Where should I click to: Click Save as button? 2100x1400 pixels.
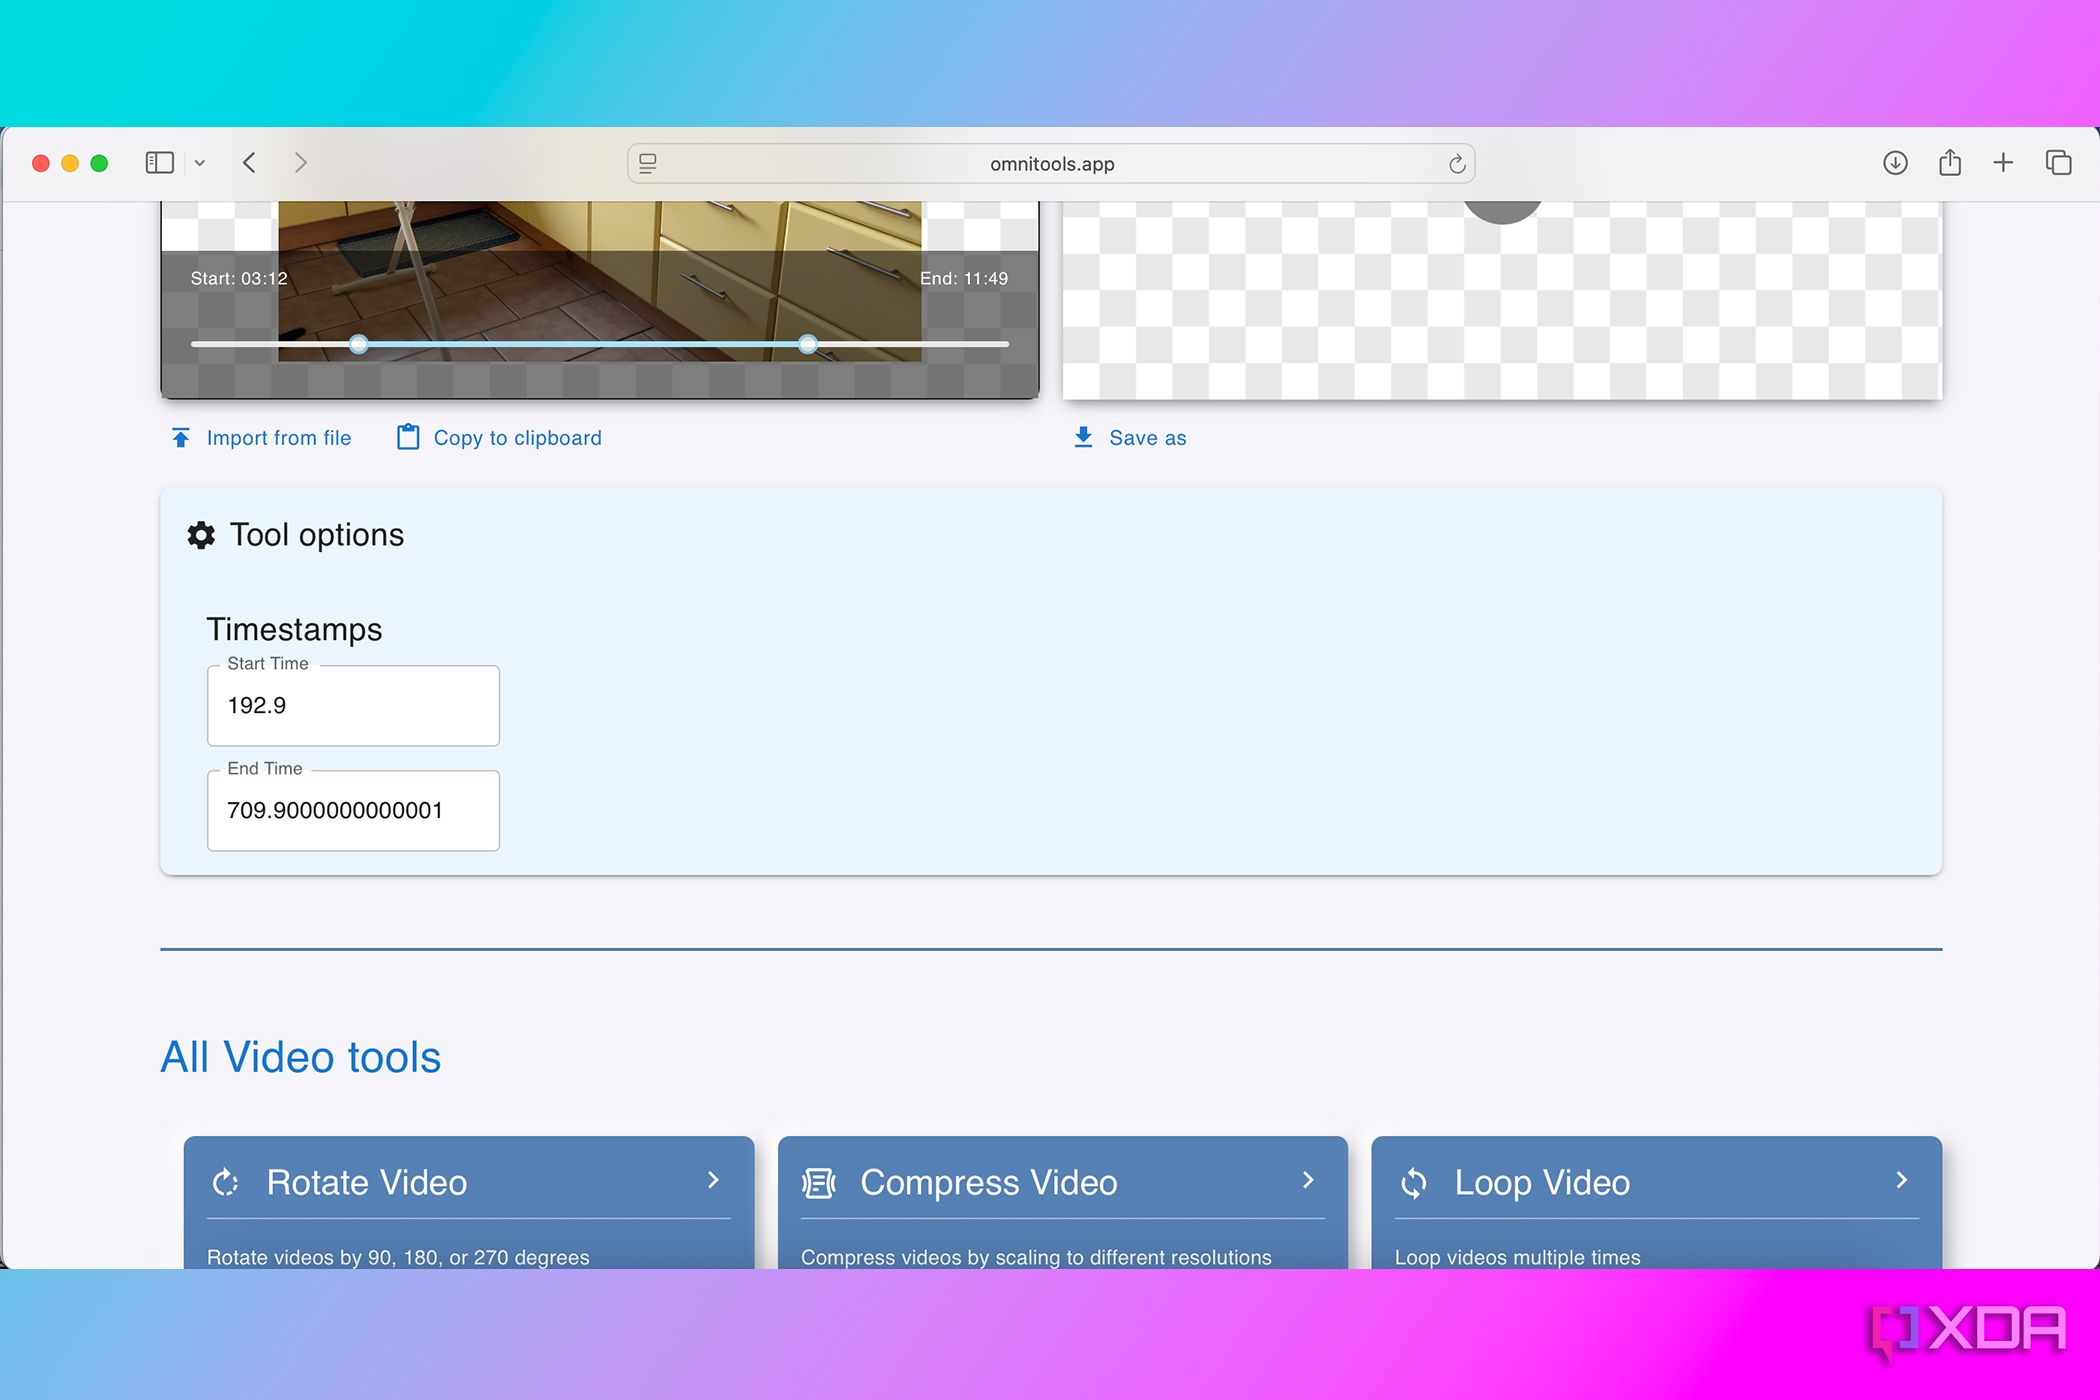[1129, 438]
